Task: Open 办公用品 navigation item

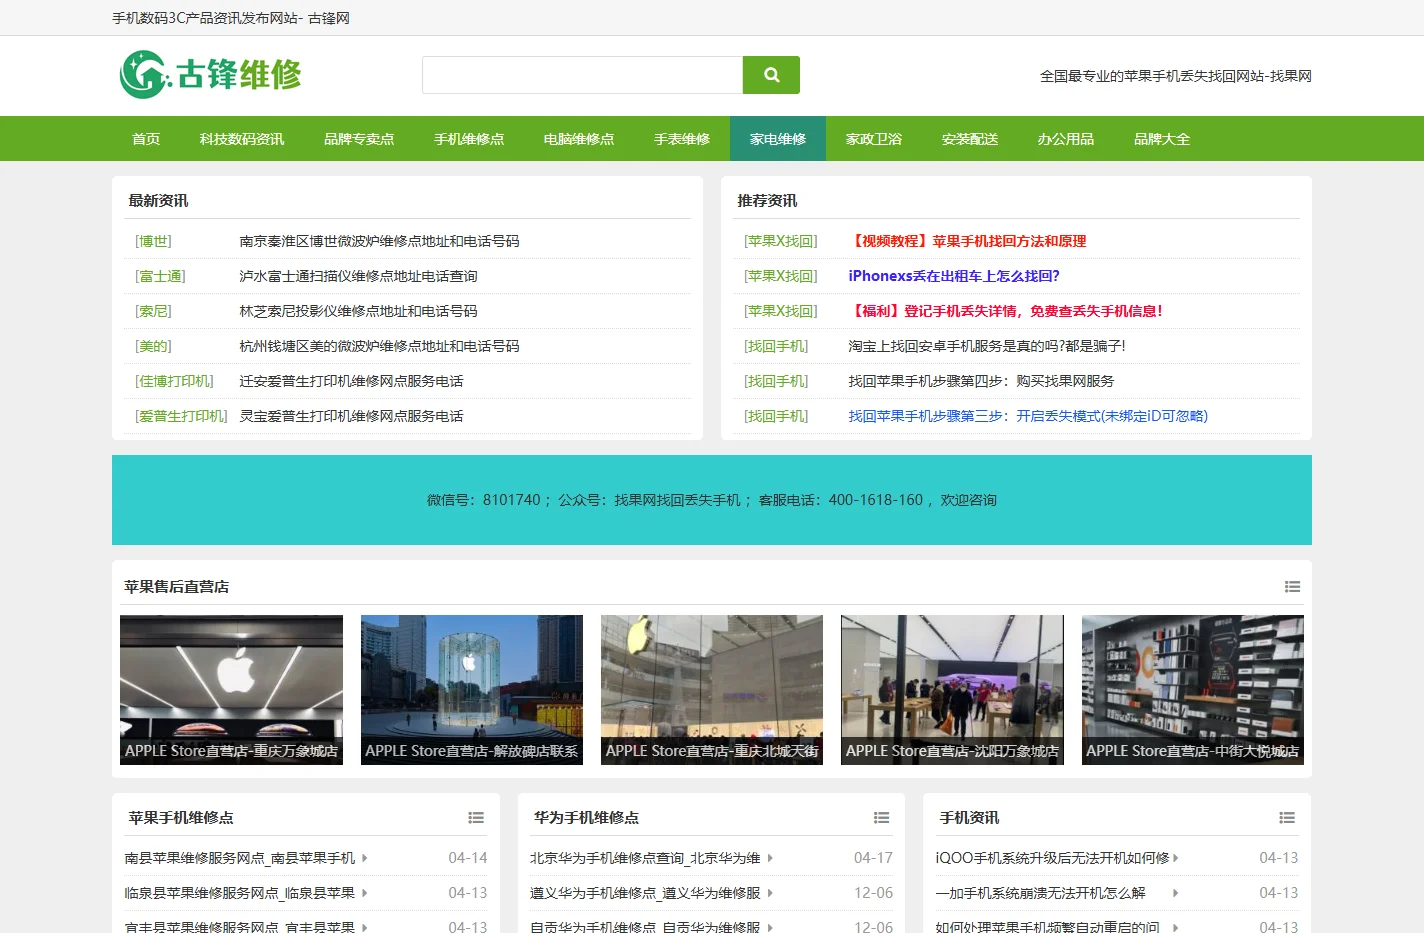Action: [1066, 139]
